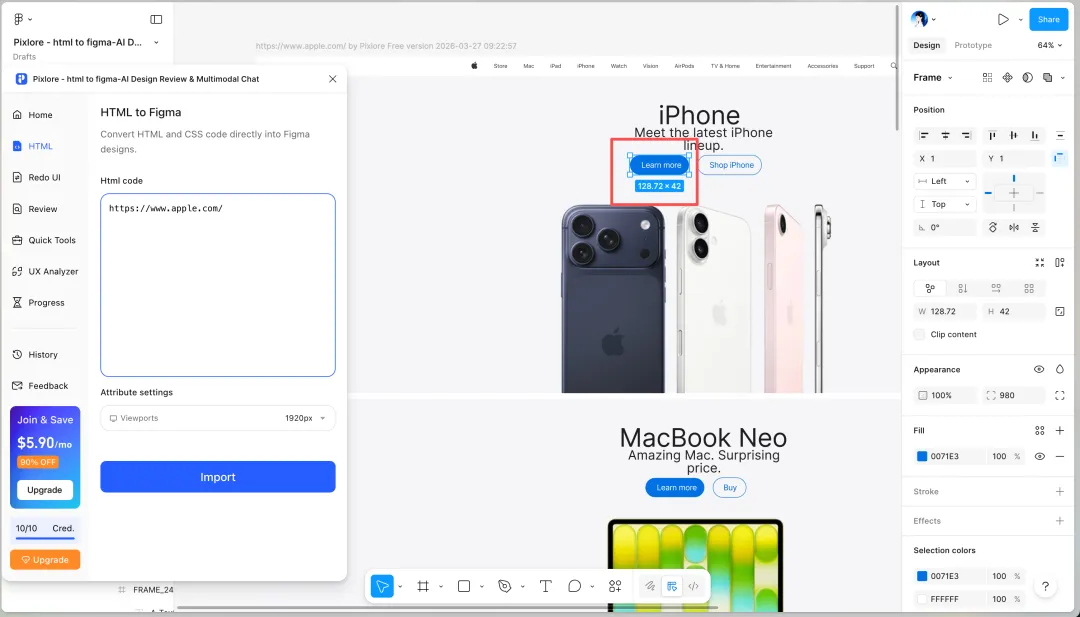
Task: Open Help question mark button
Action: coord(1045,587)
